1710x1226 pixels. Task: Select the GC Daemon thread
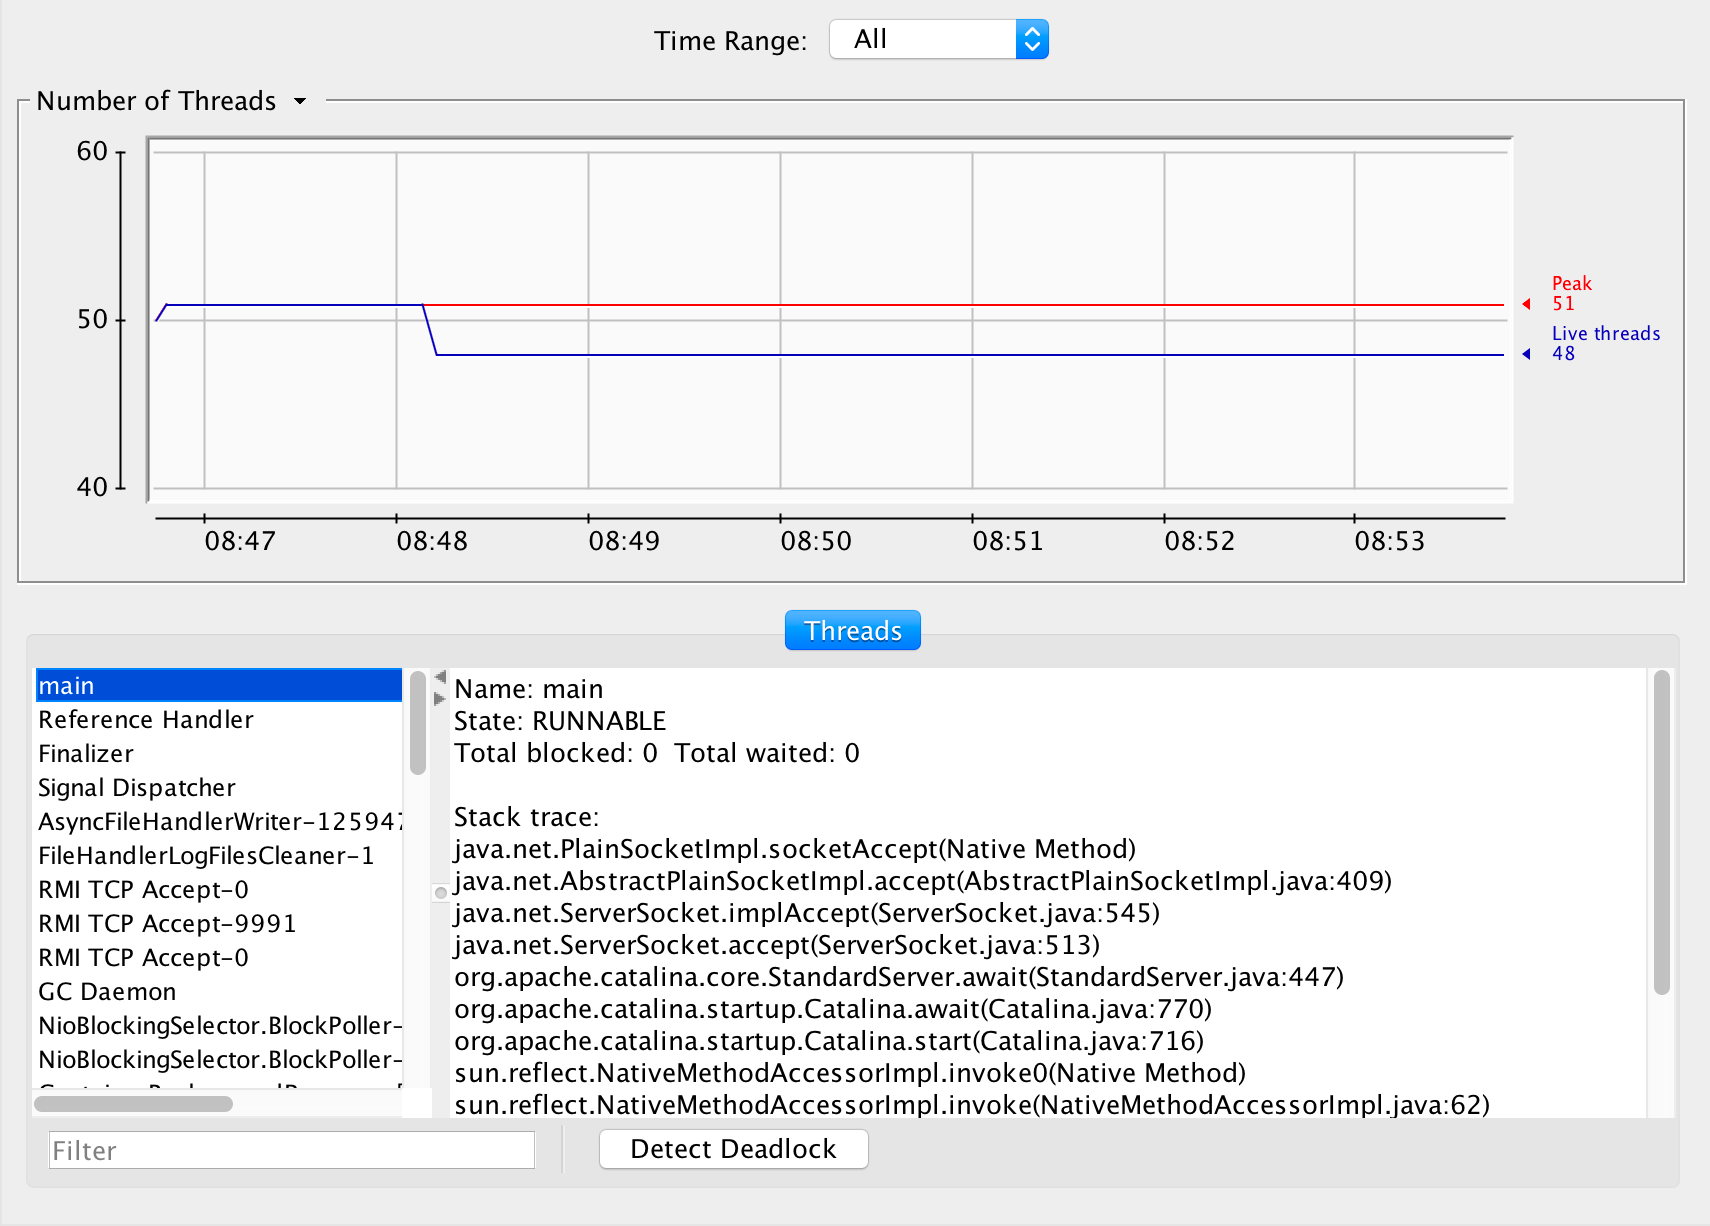[106, 991]
